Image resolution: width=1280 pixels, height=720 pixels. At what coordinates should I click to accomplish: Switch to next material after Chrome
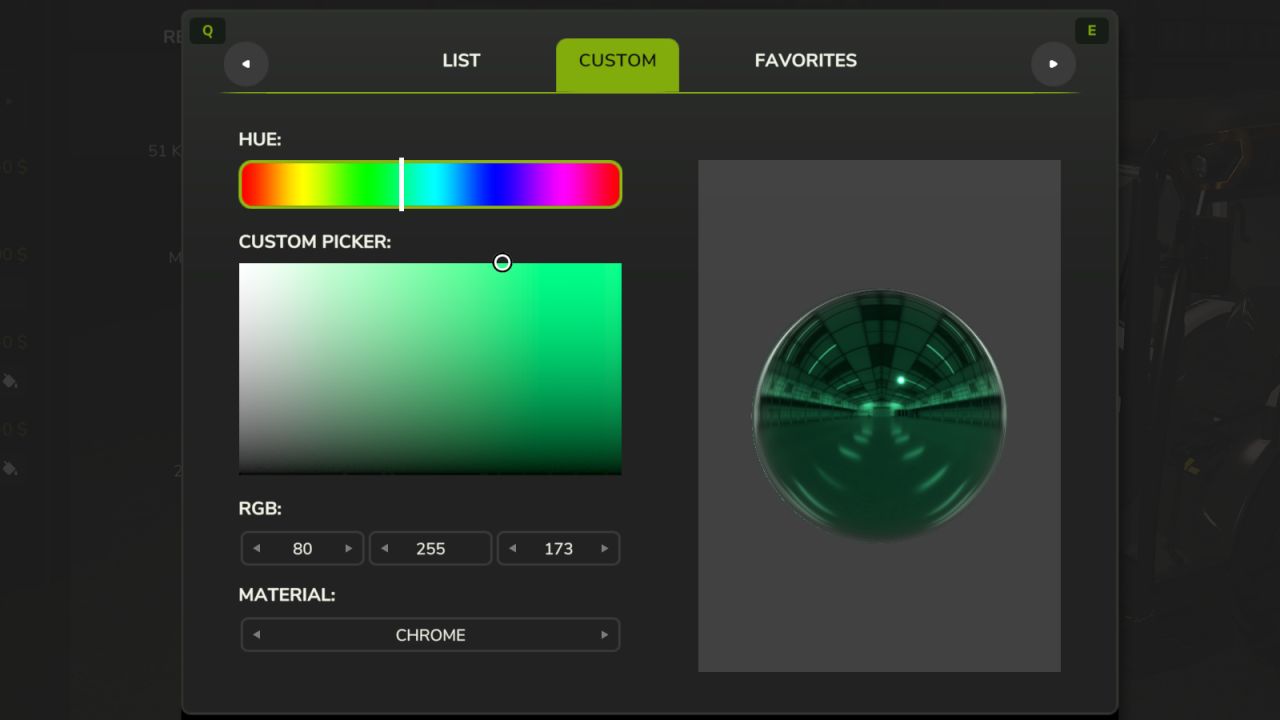tap(604, 635)
